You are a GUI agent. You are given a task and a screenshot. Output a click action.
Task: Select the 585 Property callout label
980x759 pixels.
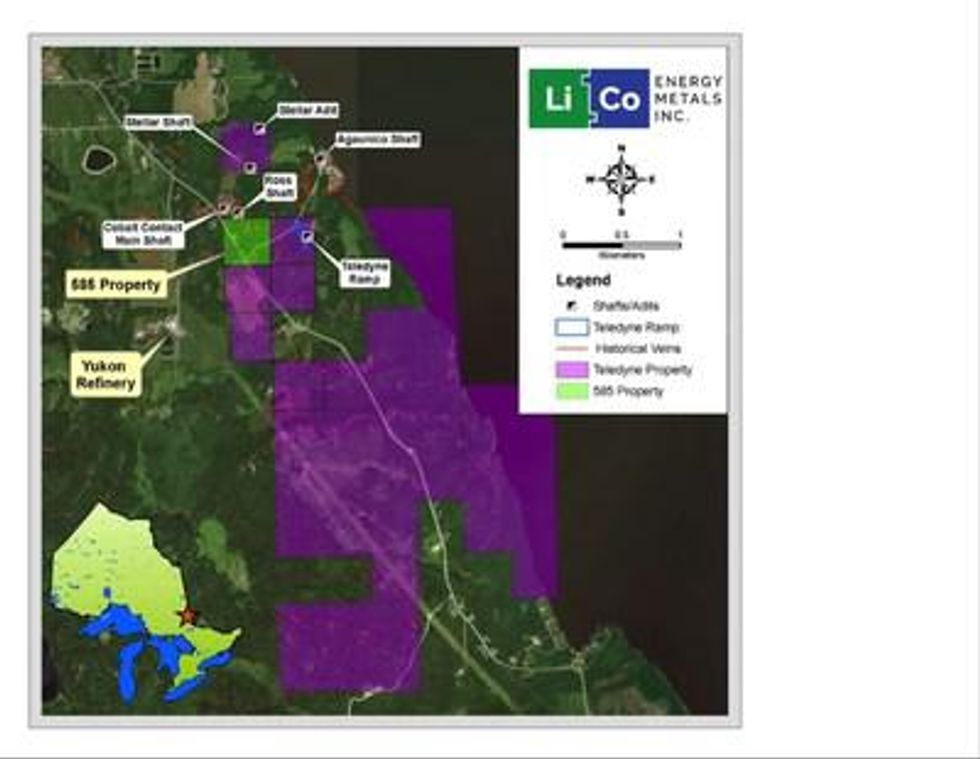(116, 285)
